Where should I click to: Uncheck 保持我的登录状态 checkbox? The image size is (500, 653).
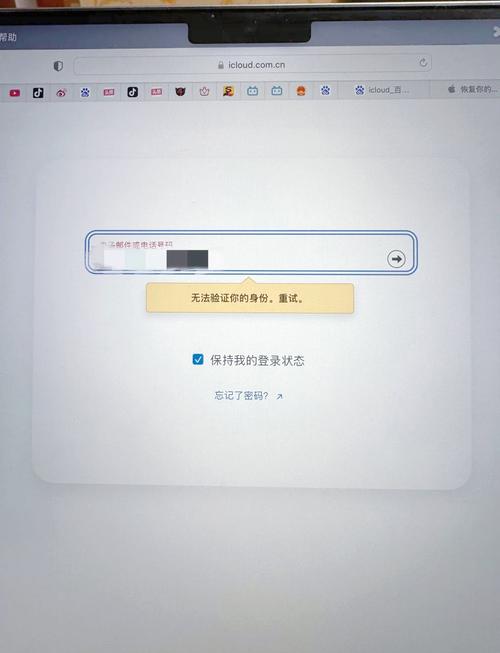click(x=198, y=359)
